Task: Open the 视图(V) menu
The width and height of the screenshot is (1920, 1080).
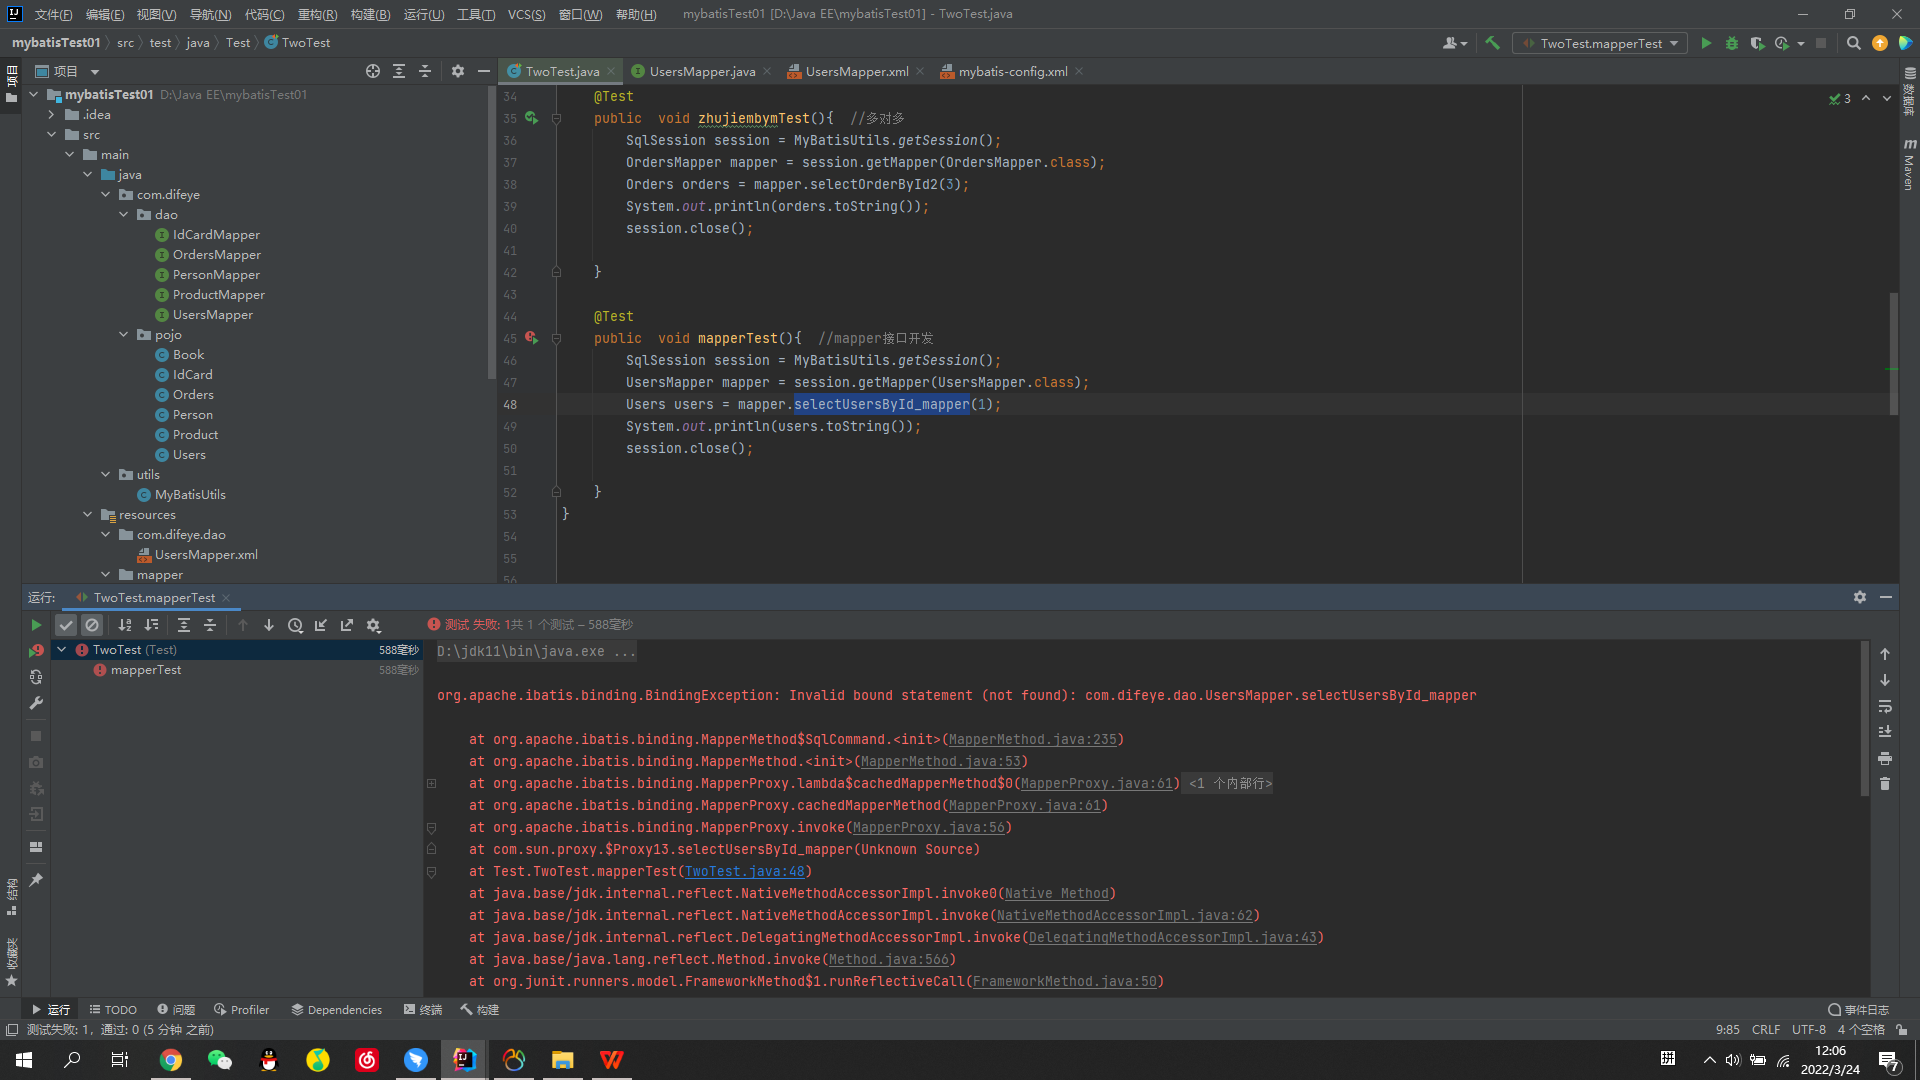Action: click(x=156, y=14)
